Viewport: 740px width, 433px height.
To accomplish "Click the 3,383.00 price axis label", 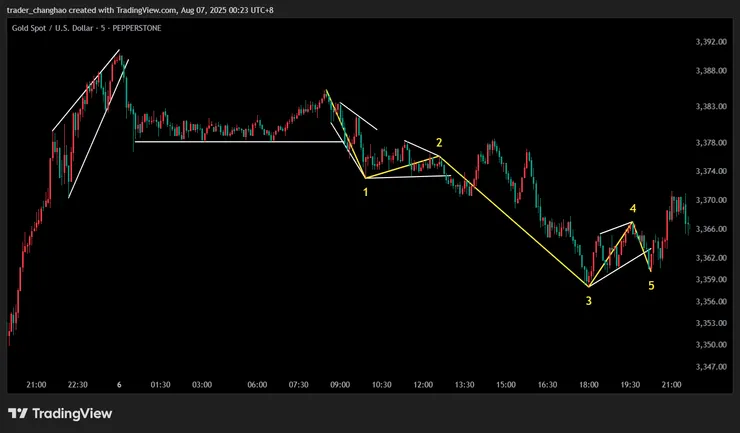I will [711, 107].
